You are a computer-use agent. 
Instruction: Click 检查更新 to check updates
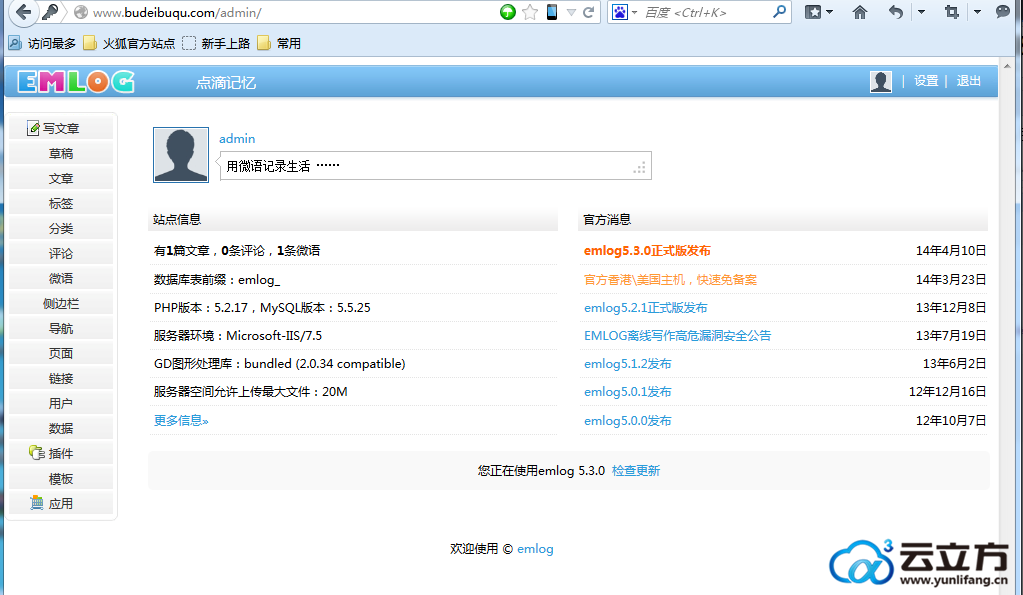[636, 470]
